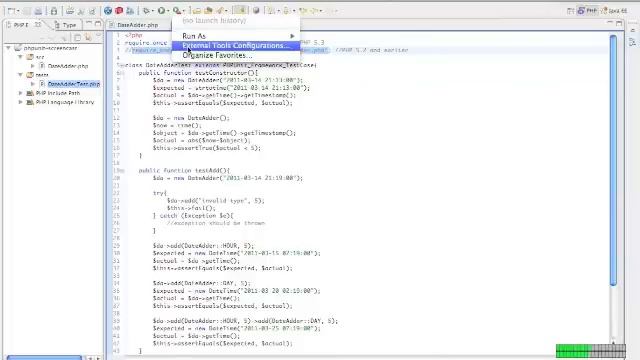Click the gray sphere toolbar icon
This screenshot has height=360, width=640.
[256, 11]
